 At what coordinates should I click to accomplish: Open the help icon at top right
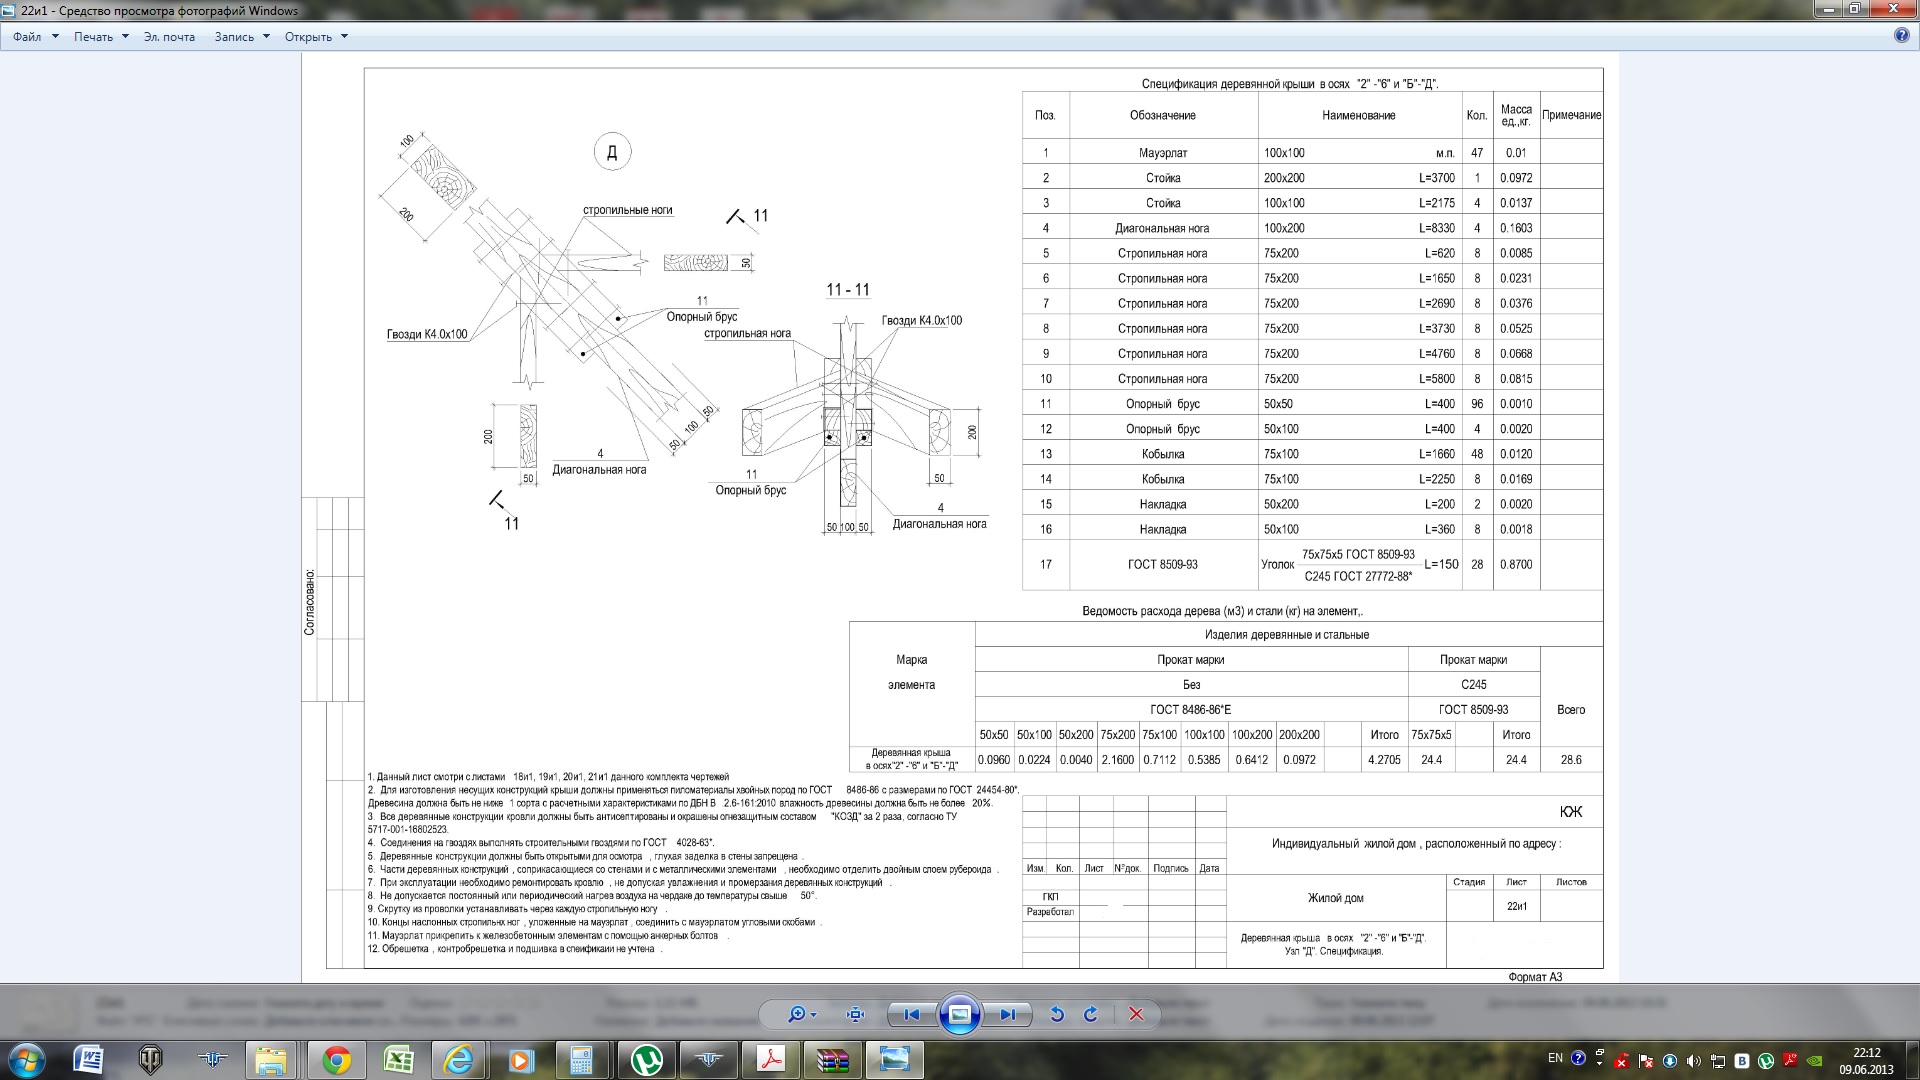pyautogui.click(x=1902, y=36)
